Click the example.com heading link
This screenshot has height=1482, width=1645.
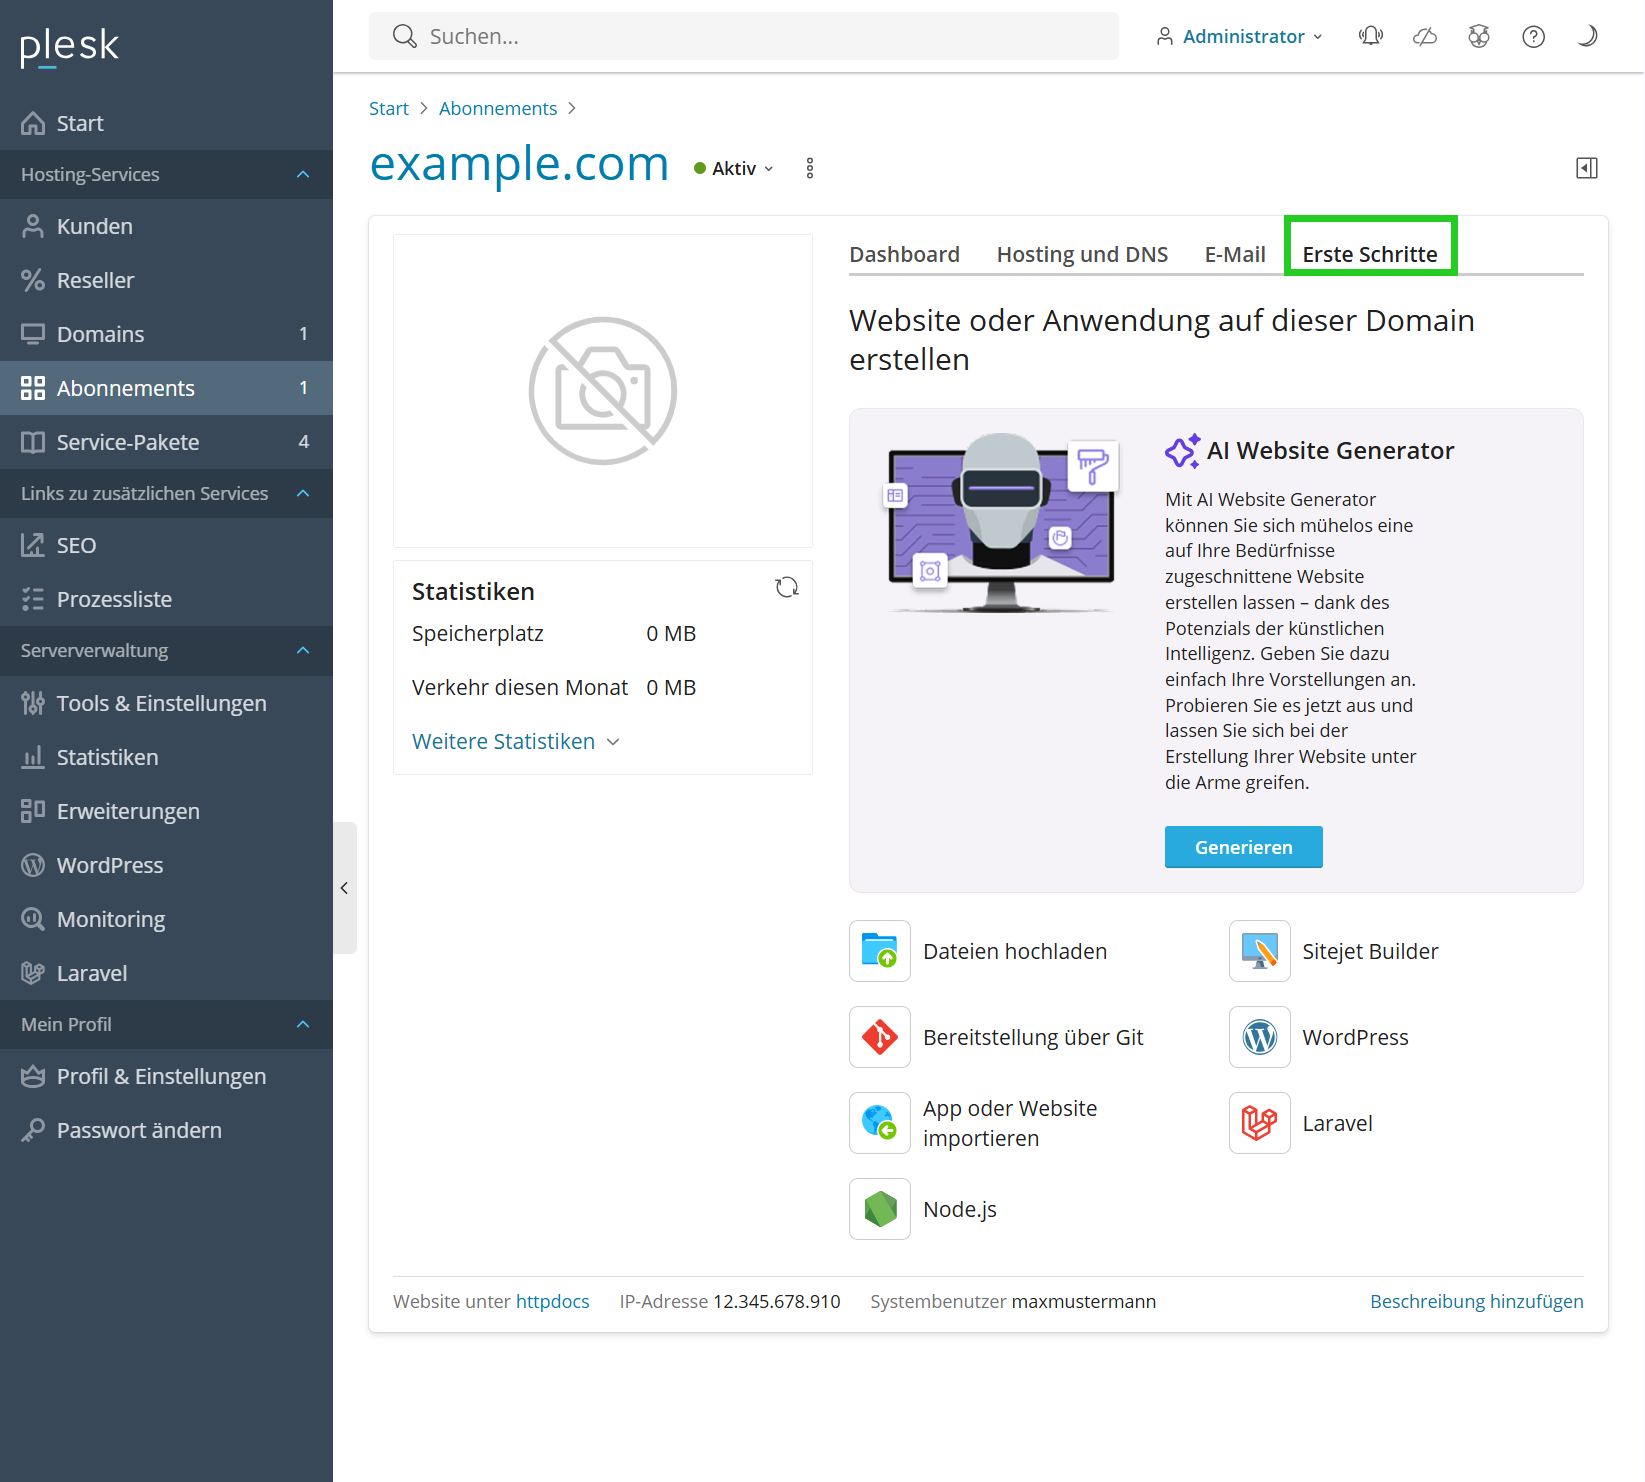pos(519,163)
